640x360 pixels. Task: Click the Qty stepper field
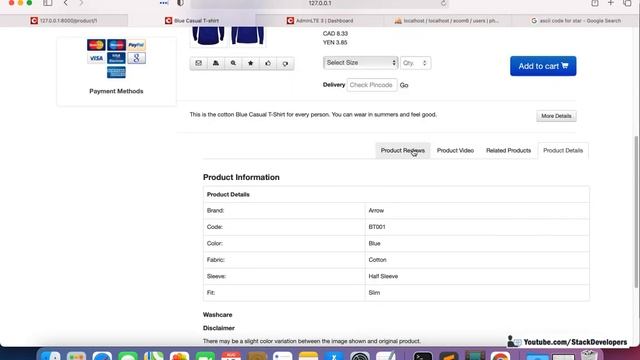tap(416, 63)
